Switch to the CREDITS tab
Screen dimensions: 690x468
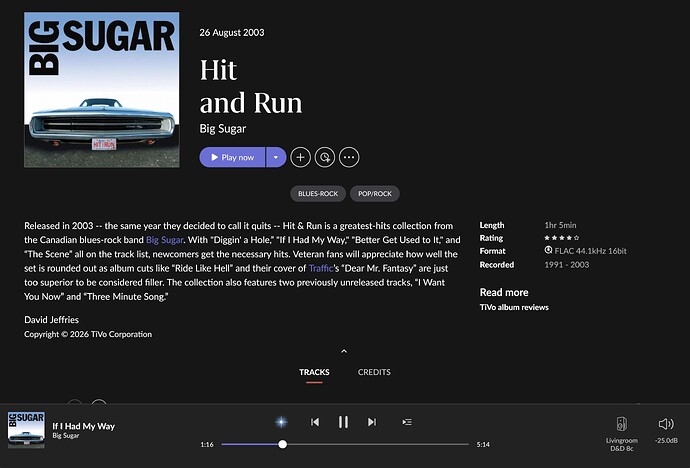coord(374,372)
